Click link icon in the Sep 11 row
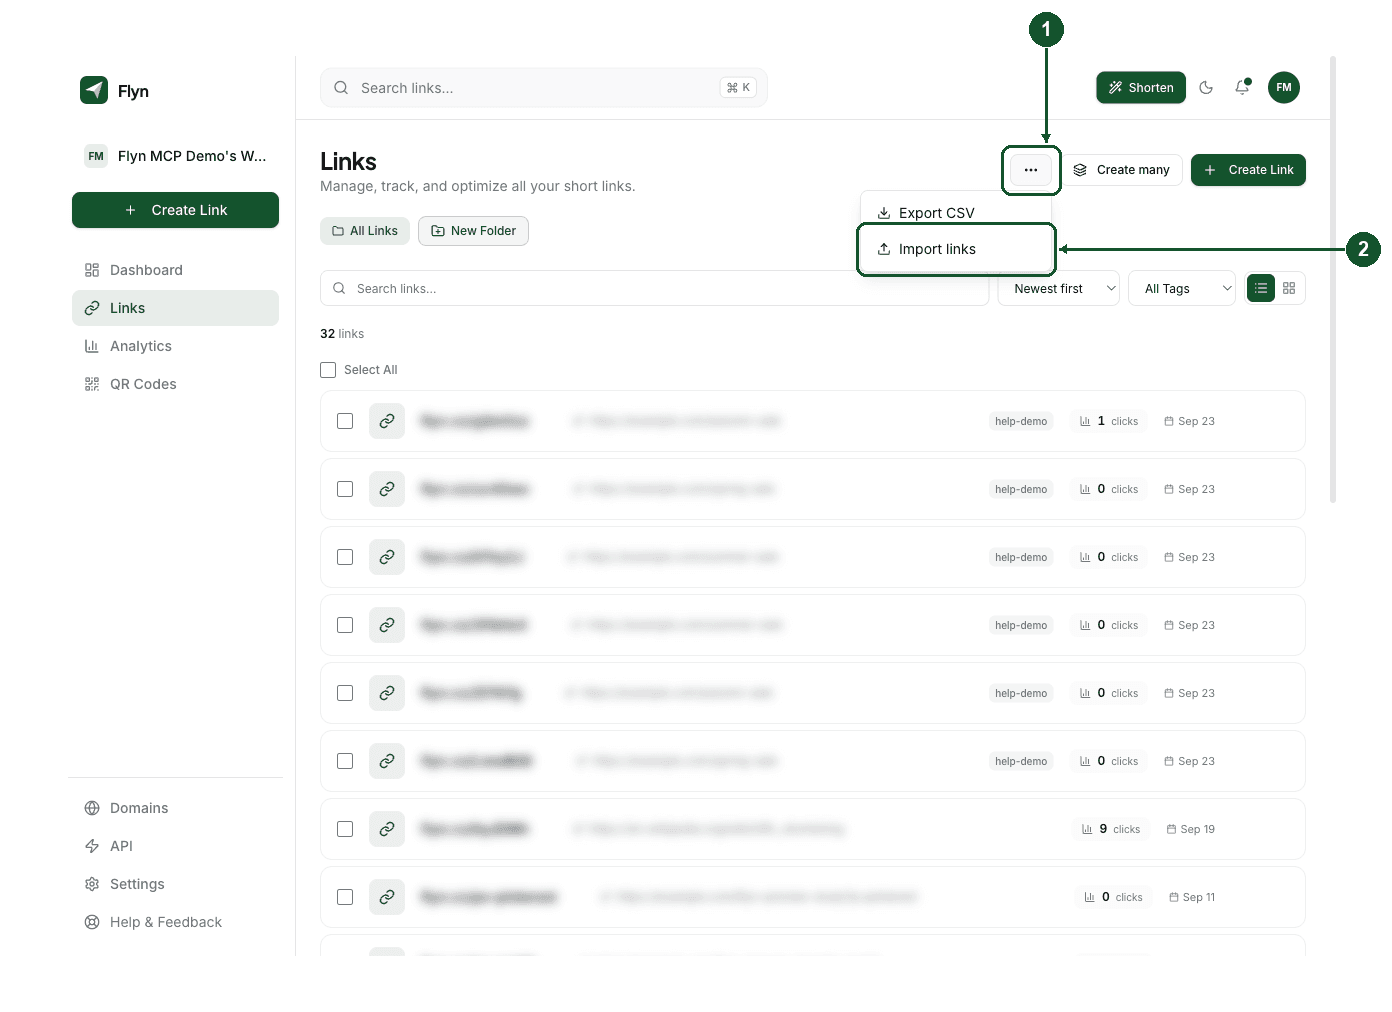The width and height of the screenshot is (1392, 1012). pos(387,897)
